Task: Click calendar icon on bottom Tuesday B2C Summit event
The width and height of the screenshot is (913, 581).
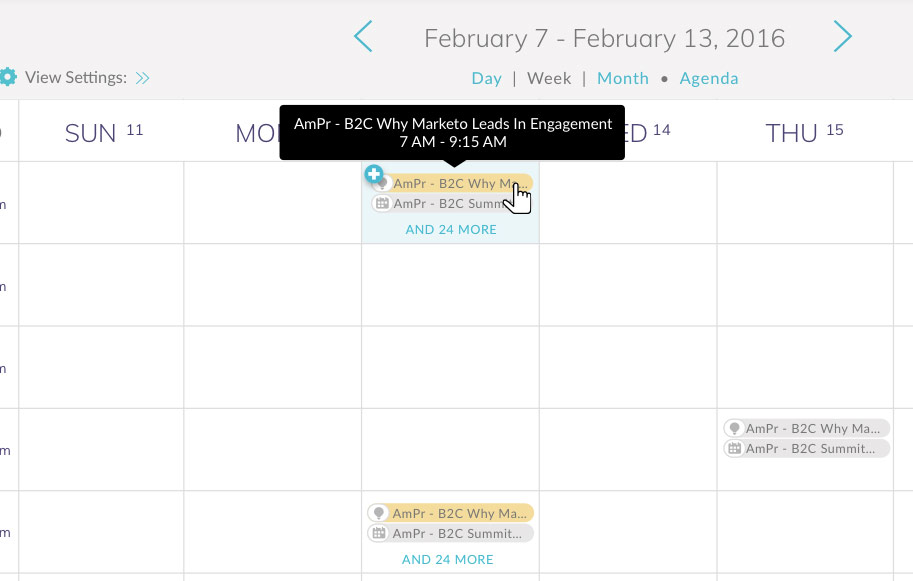Action: (379, 534)
